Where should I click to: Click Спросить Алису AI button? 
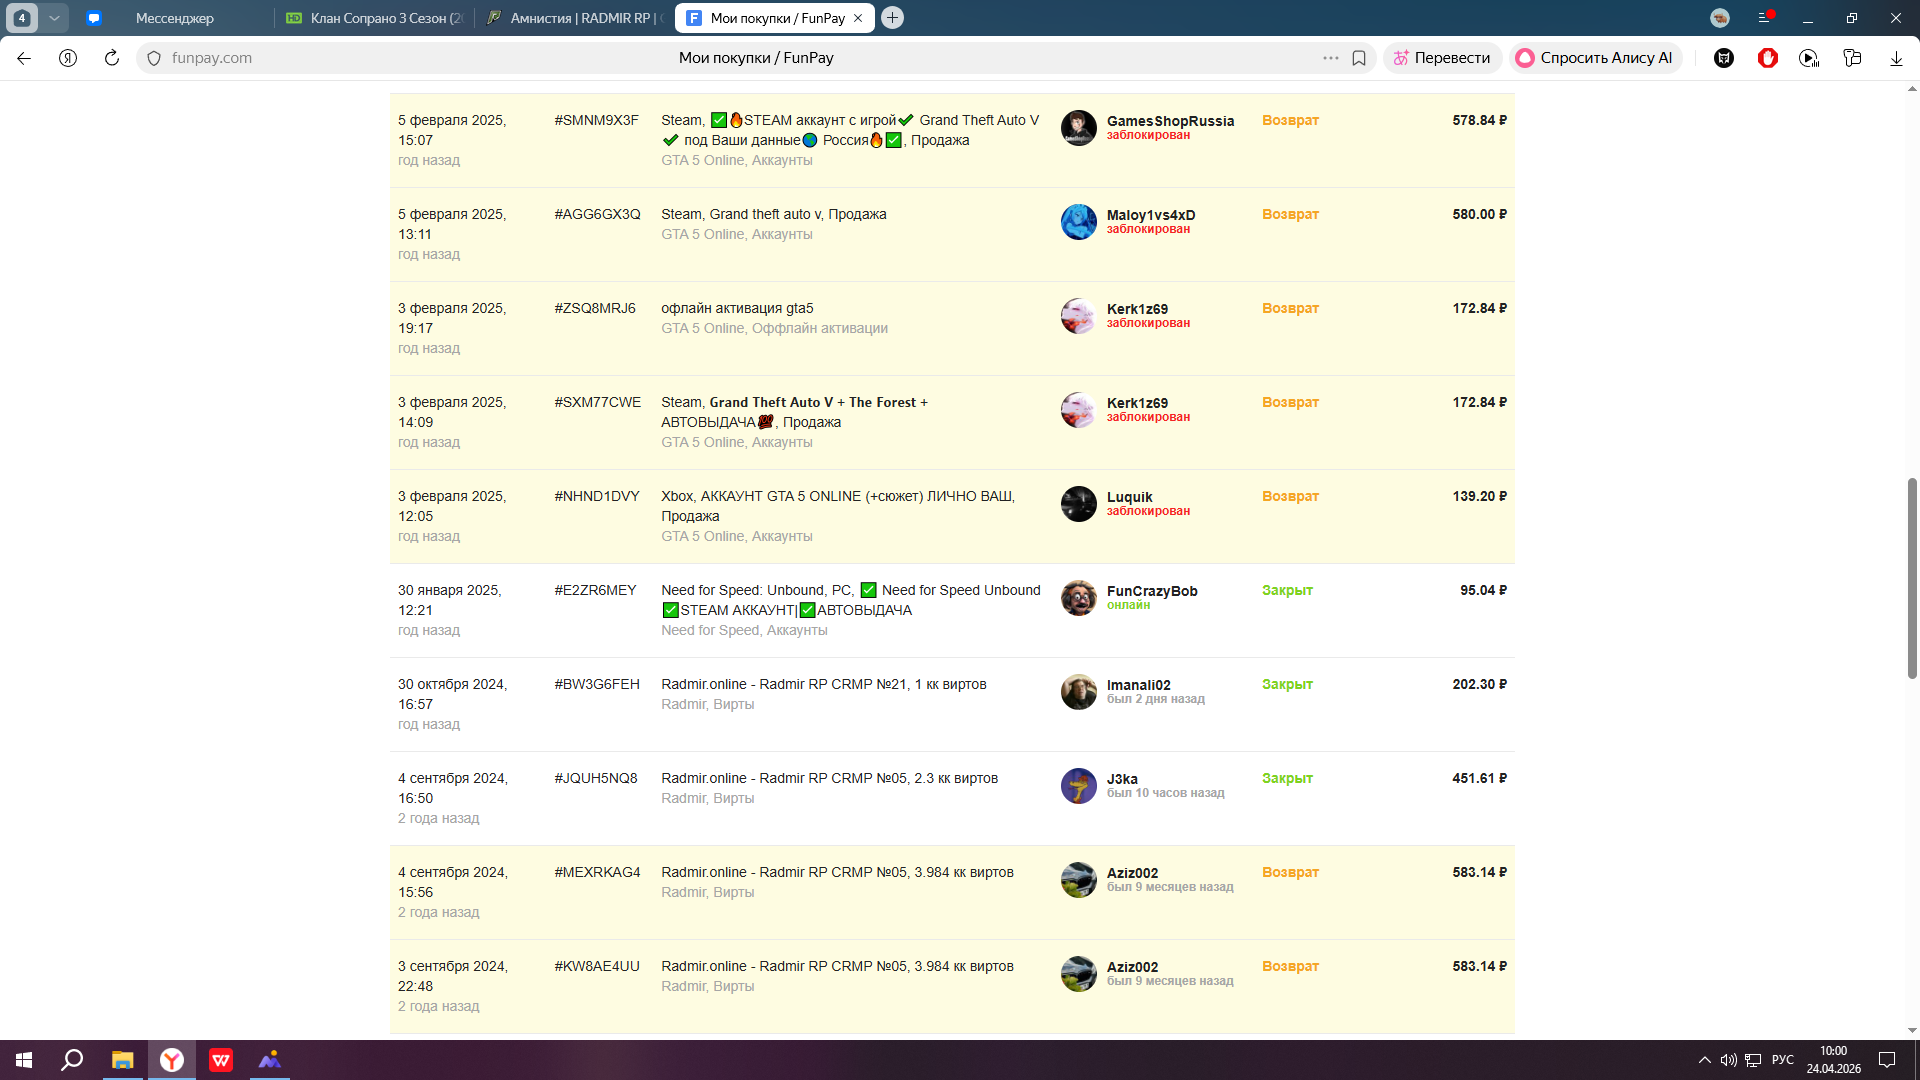tap(1595, 58)
